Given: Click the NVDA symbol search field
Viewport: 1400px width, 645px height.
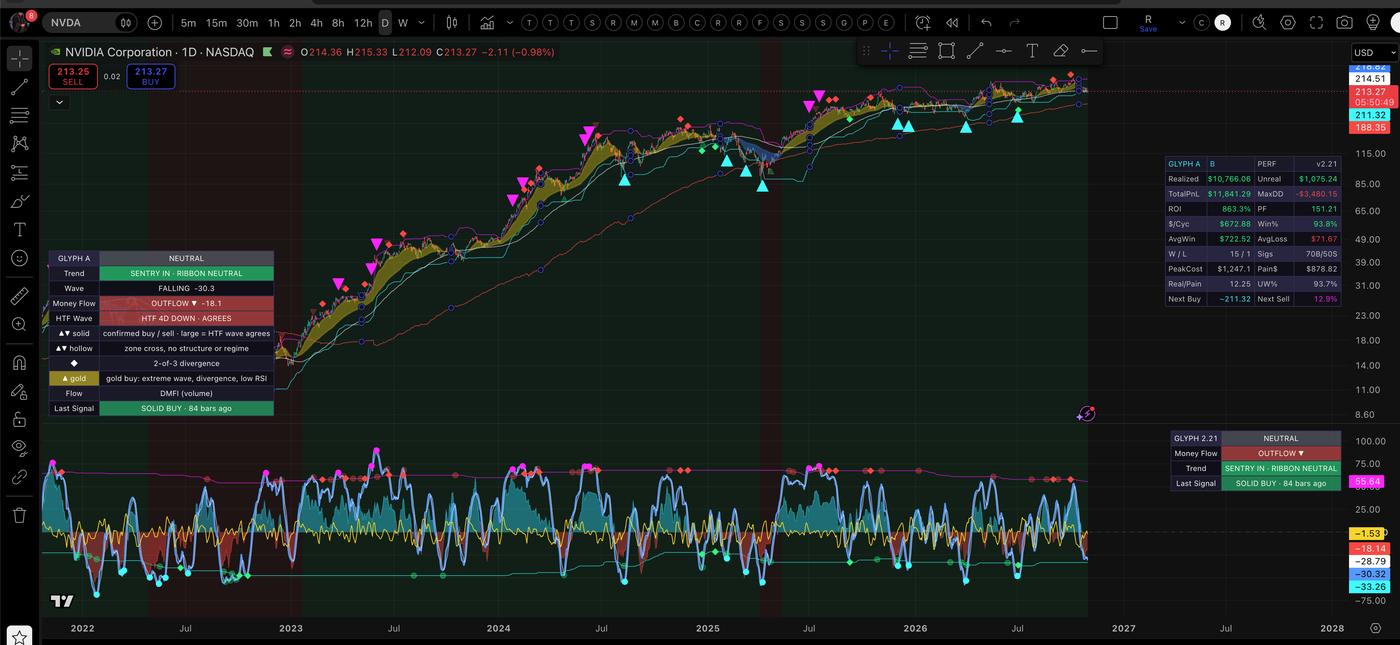Looking at the screenshot, I should click(90, 22).
